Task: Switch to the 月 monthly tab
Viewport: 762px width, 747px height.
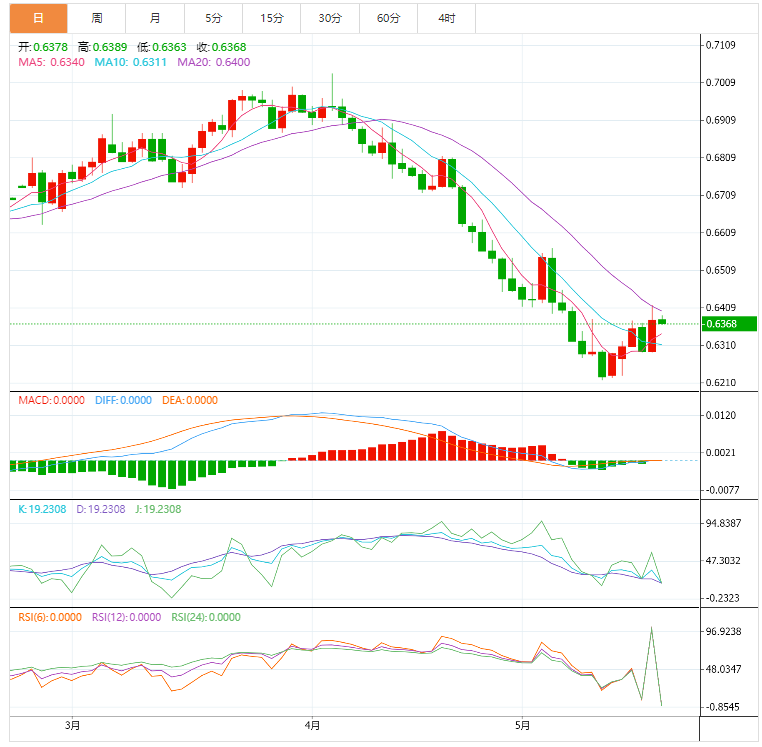Action: coord(155,18)
